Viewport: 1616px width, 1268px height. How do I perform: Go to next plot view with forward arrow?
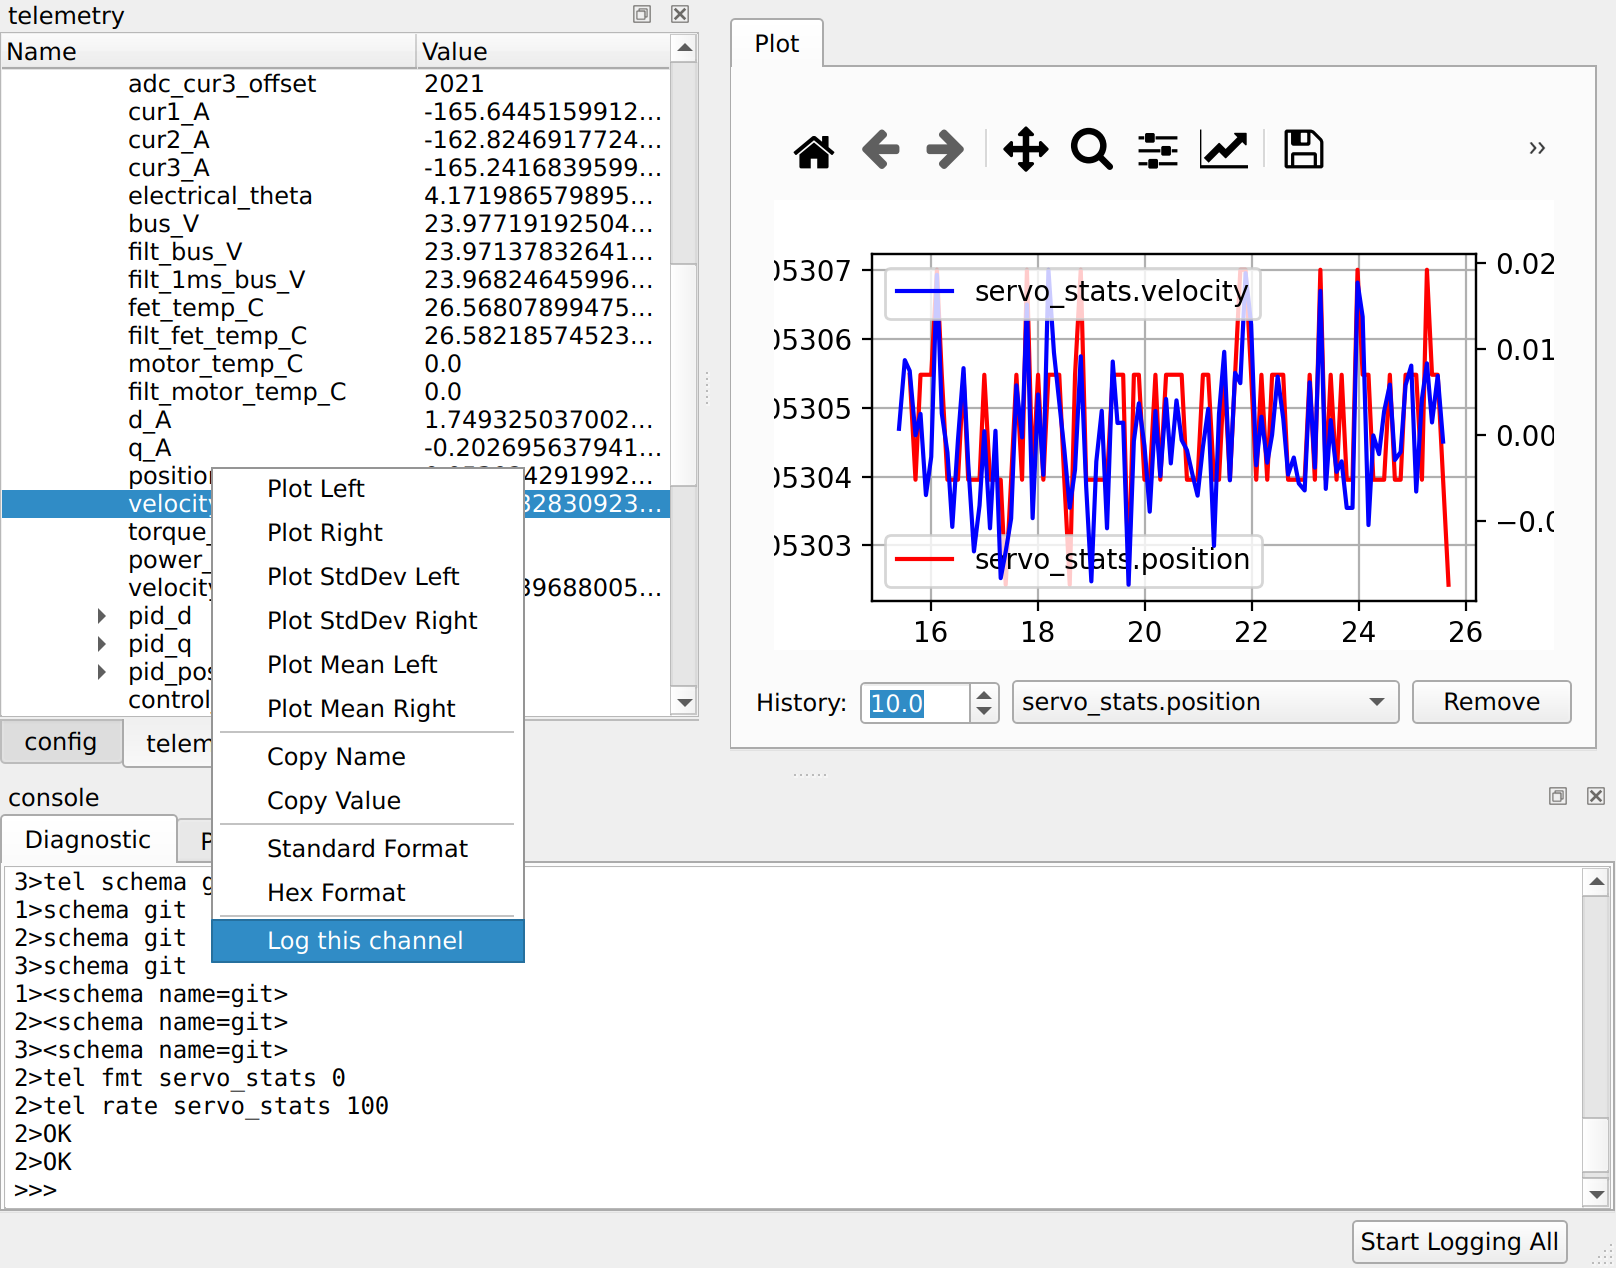[x=944, y=148]
